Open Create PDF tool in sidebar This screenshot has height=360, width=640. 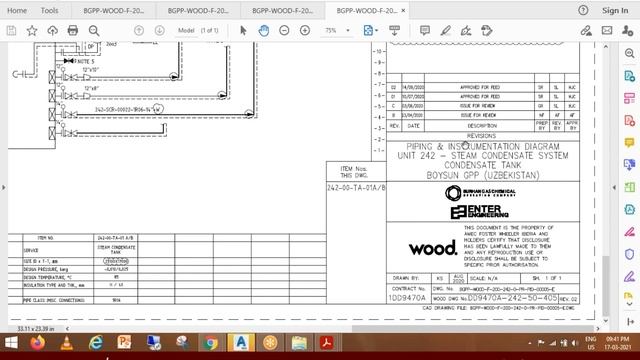pyautogui.click(x=629, y=120)
